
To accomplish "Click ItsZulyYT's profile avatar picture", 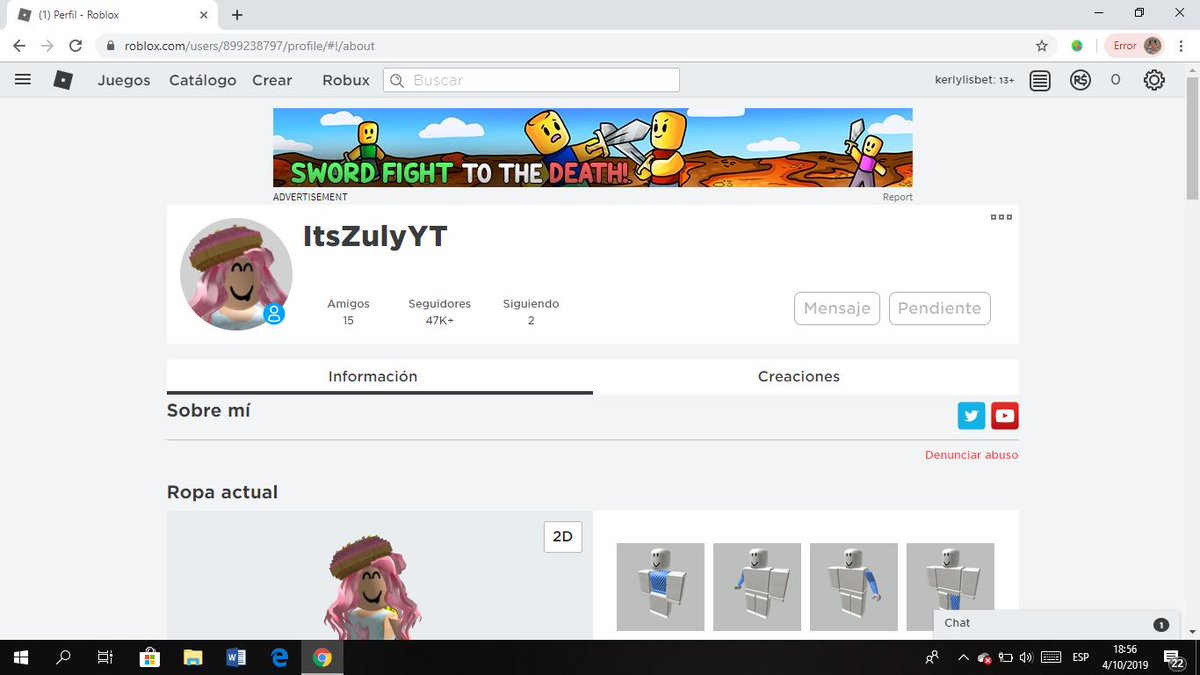I will (236, 274).
